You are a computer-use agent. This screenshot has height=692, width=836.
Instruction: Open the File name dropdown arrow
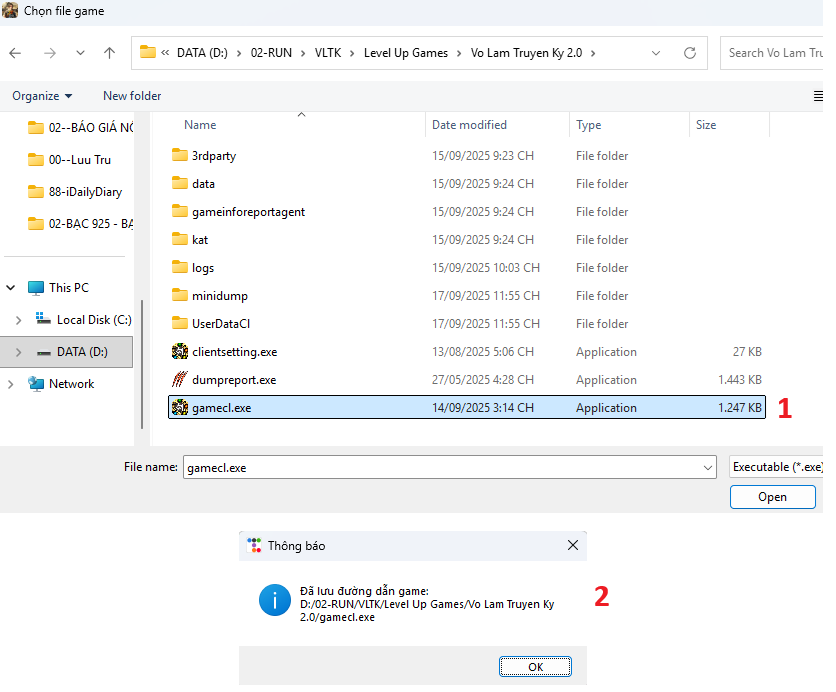(x=708, y=468)
